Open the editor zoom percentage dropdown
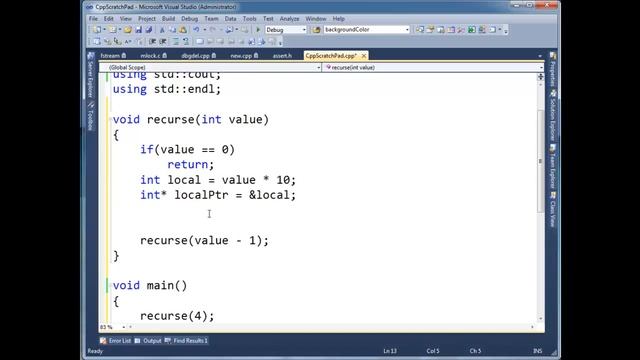The image size is (640, 360). click(124, 327)
